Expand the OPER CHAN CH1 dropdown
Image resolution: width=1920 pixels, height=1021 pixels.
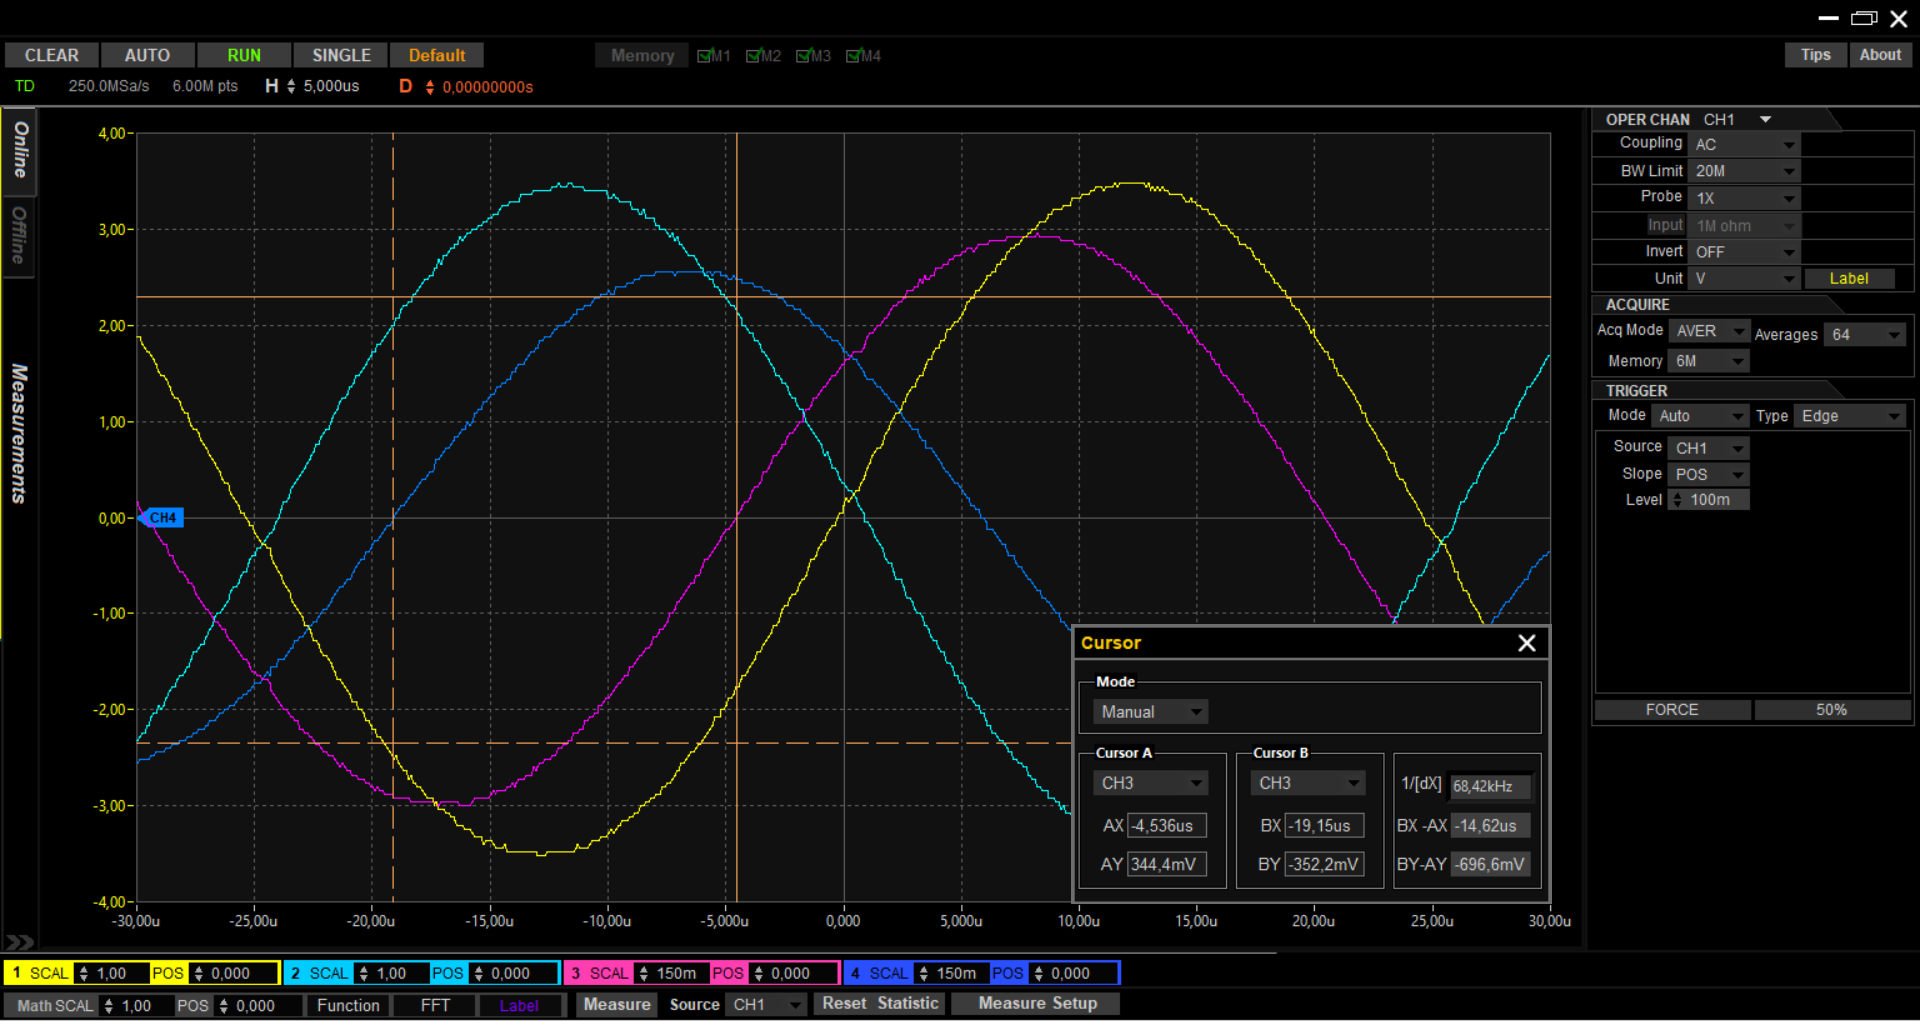tap(1765, 119)
